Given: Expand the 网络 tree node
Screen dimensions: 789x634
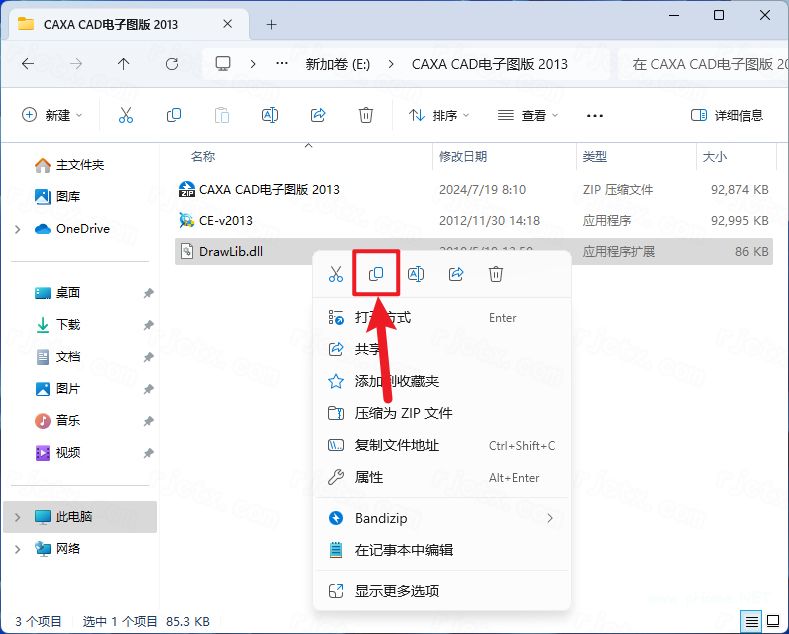Looking at the screenshot, I should (18, 549).
